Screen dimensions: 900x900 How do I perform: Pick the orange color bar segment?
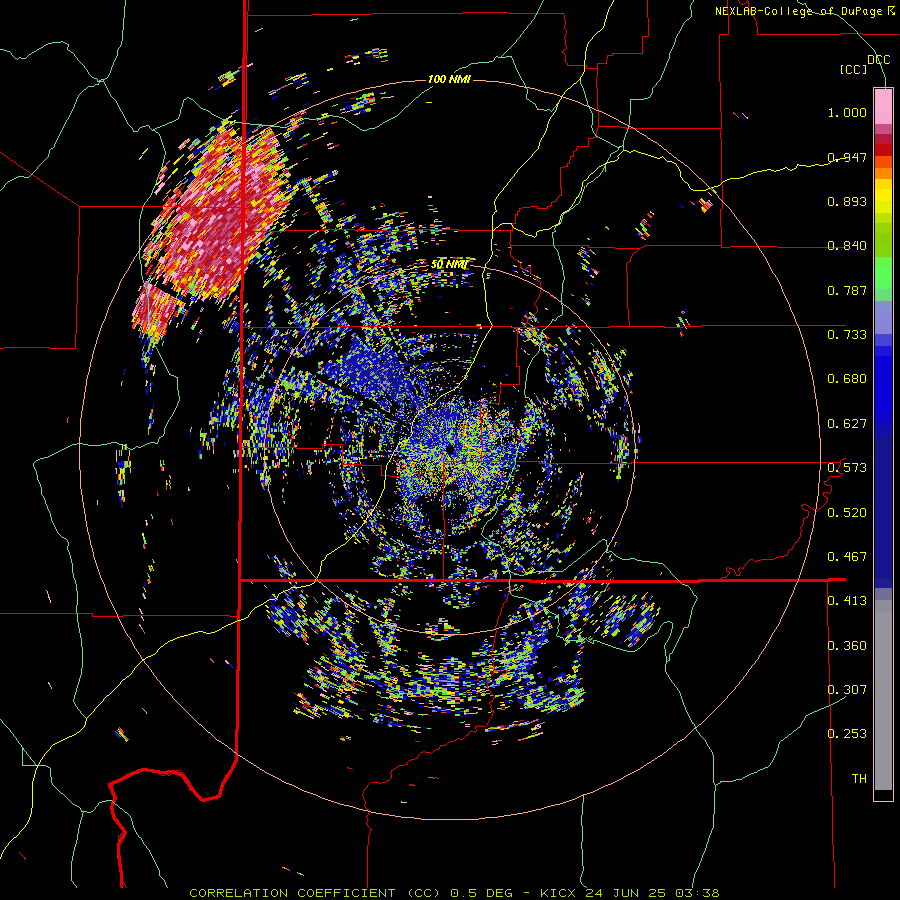(x=883, y=173)
